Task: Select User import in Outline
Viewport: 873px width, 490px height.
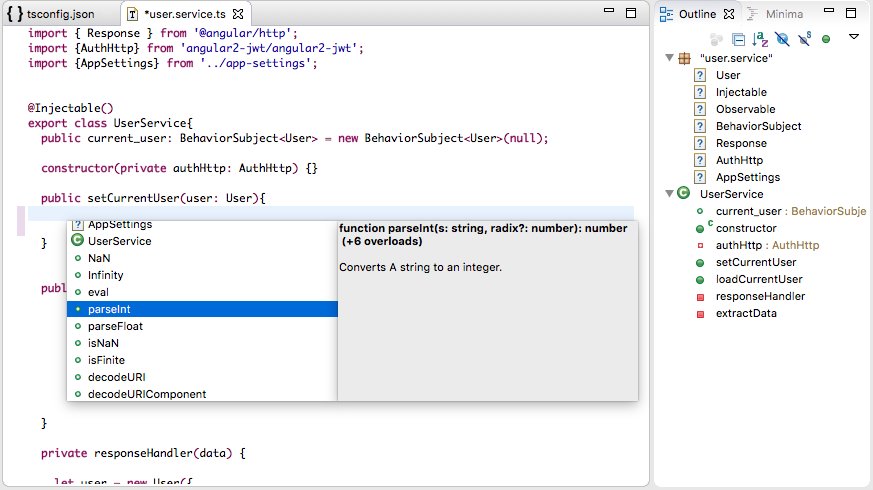Action: (x=728, y=75)
